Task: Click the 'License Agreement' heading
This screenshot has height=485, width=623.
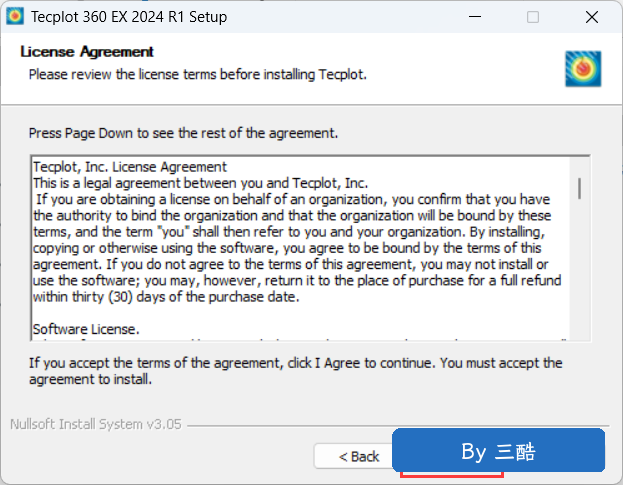Action: [x=87, y=52]
